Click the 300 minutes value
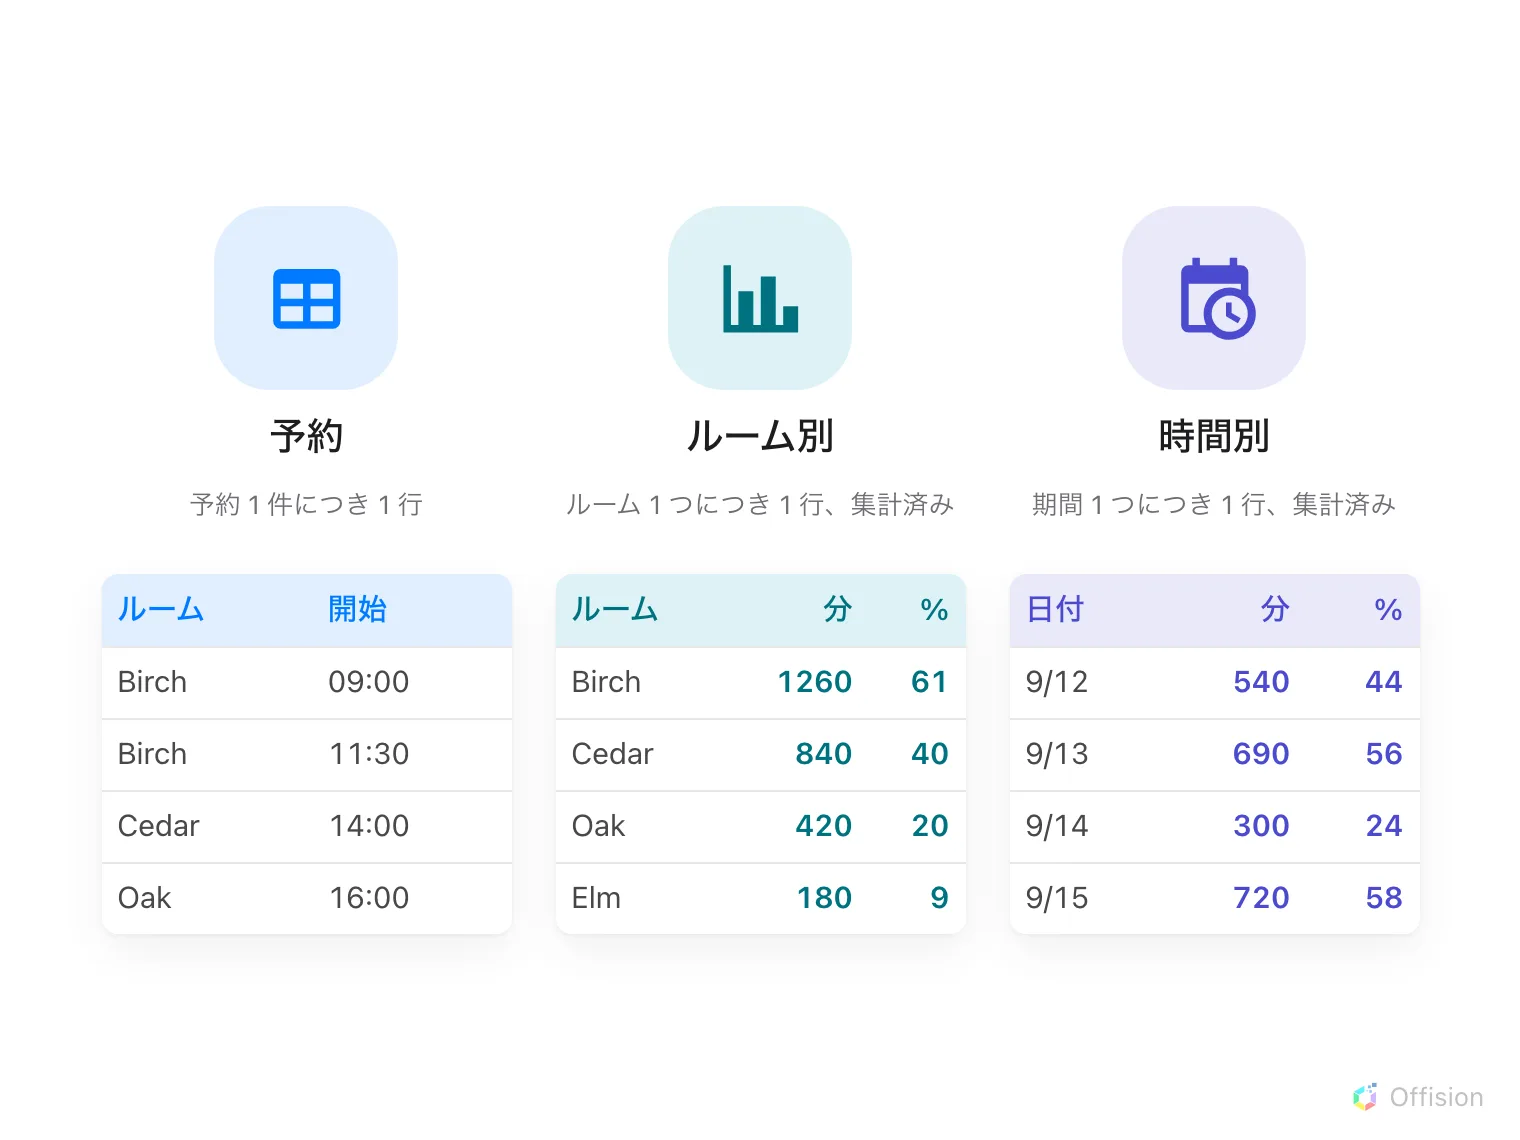Viewport: 1520px width, 1140px height. [1261, 826]
